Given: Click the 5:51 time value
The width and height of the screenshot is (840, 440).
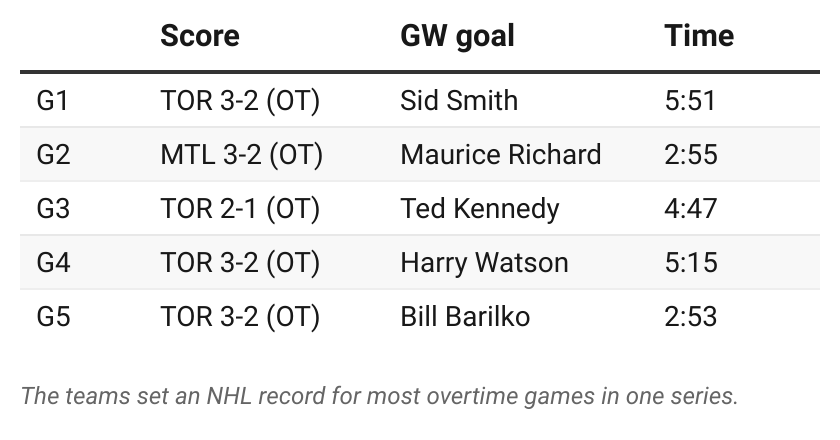Looking at the screenshot, I should pyautogui.click(x=690, y=101).
